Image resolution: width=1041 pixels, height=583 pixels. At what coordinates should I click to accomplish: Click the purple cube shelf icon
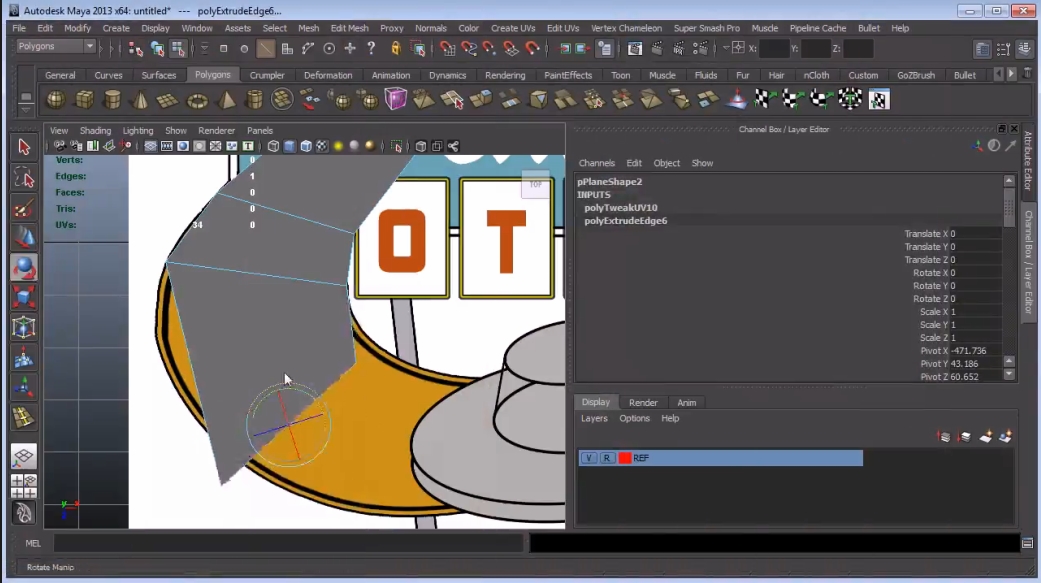pos(396,100)
